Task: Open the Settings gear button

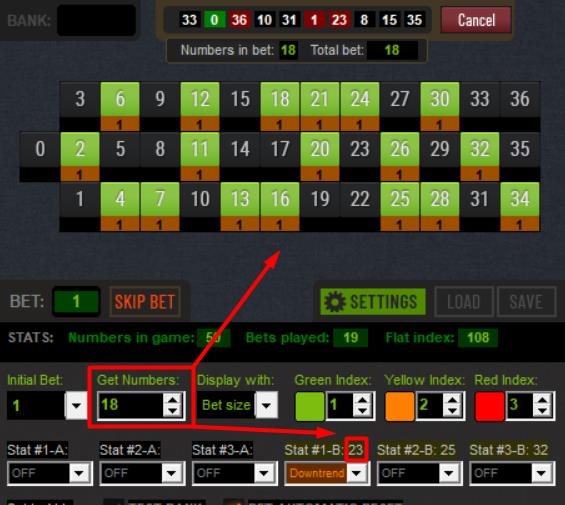Action: 373,302
